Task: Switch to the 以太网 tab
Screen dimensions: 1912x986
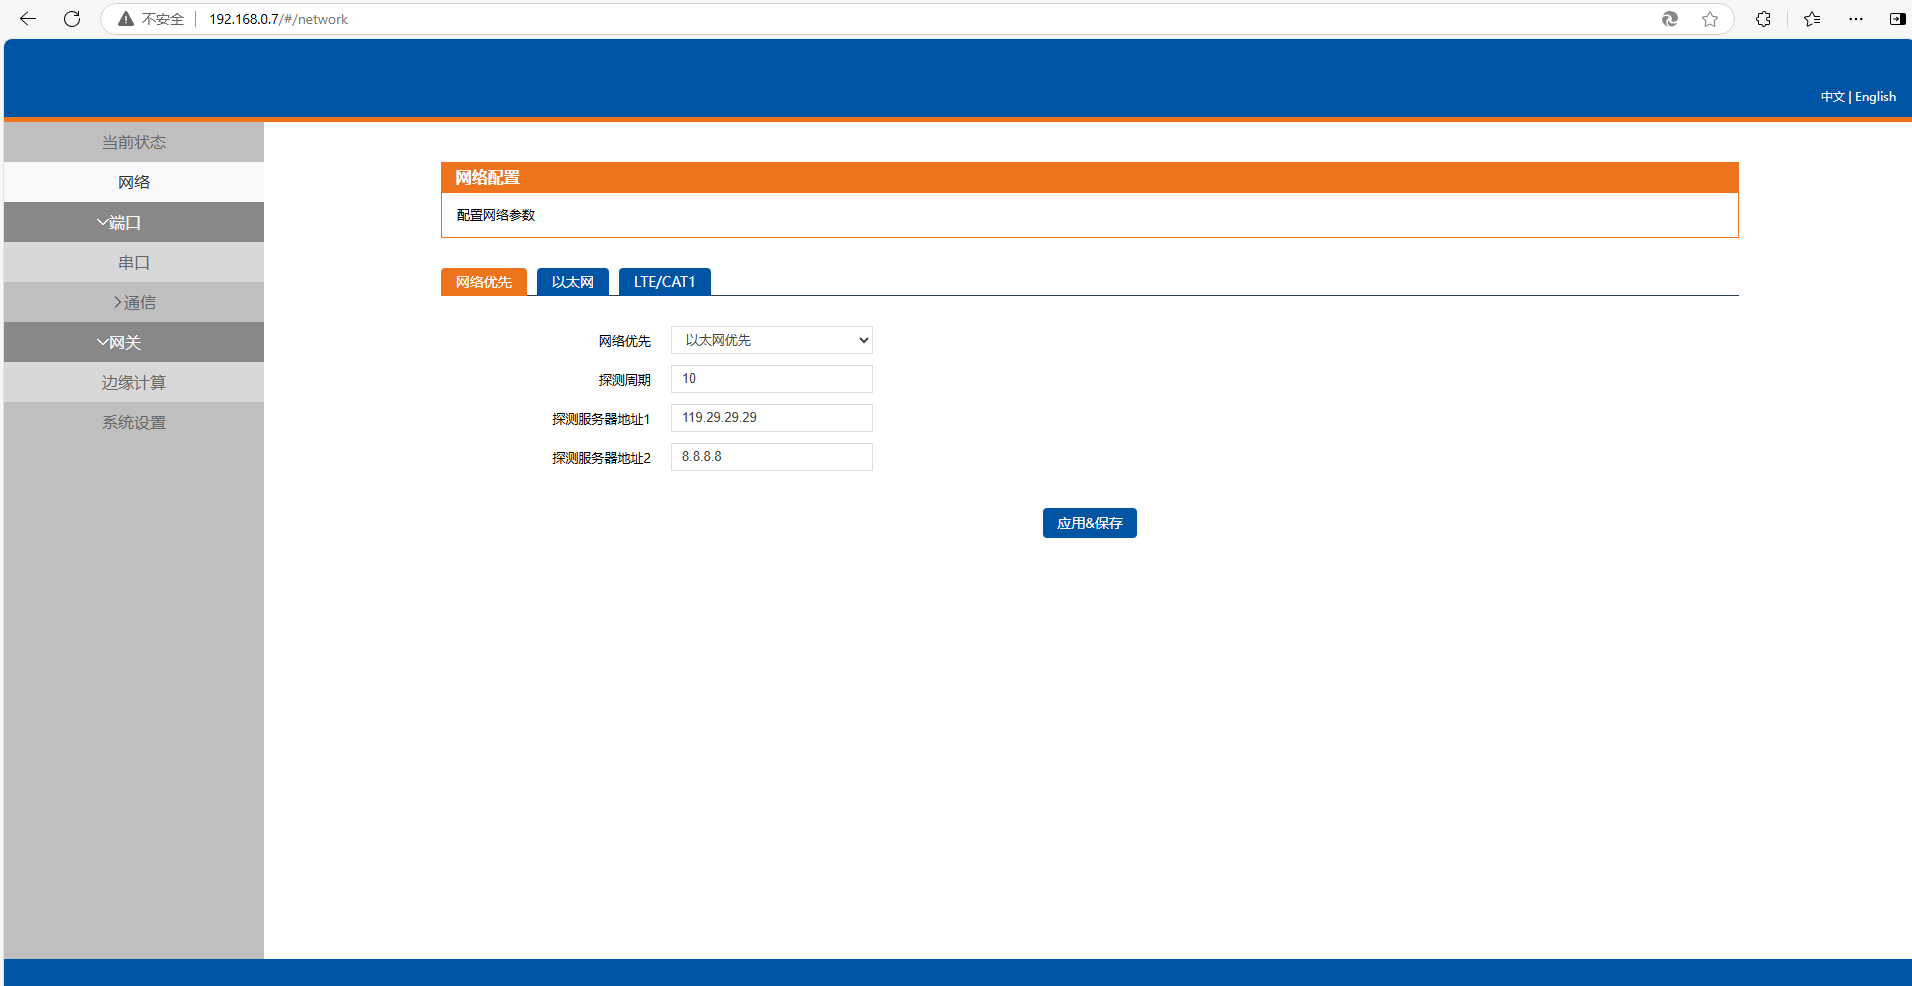Action: click(x=573, y=282)
